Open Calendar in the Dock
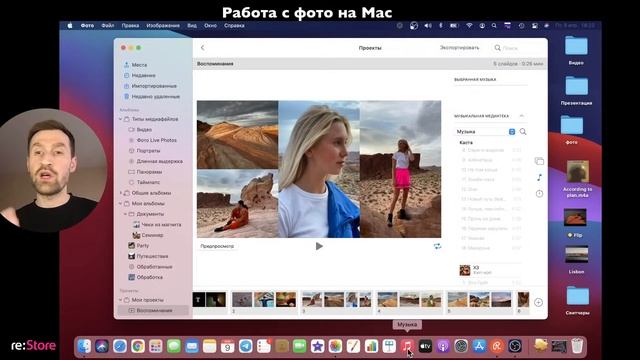Screen dimensions: 640x360 tap(228, 346)
